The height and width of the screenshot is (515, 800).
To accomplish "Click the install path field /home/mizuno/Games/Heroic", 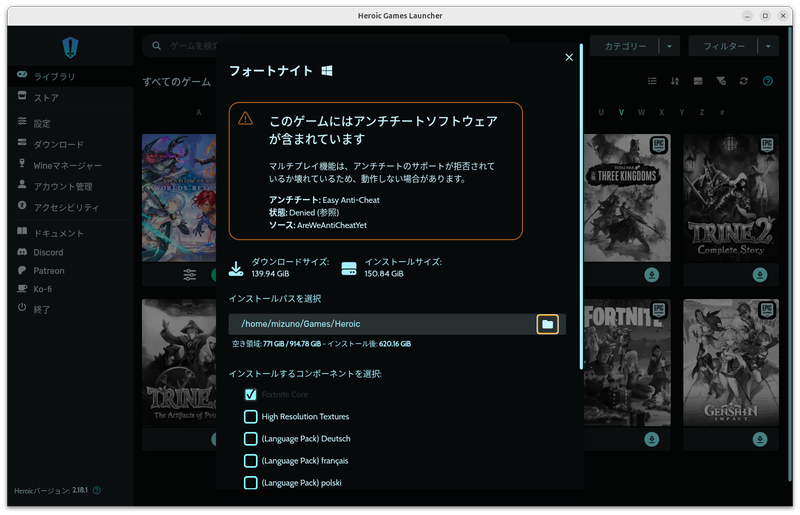I will (x=382, y=324).
